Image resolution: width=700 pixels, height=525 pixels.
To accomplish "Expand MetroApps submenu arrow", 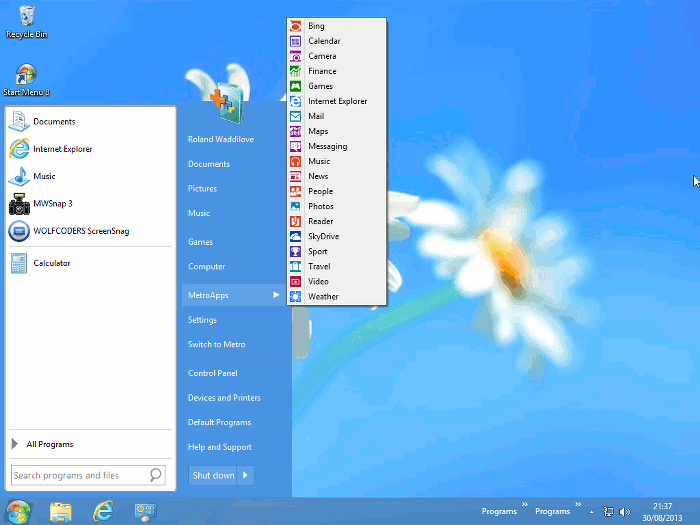I will pos(276,295).
